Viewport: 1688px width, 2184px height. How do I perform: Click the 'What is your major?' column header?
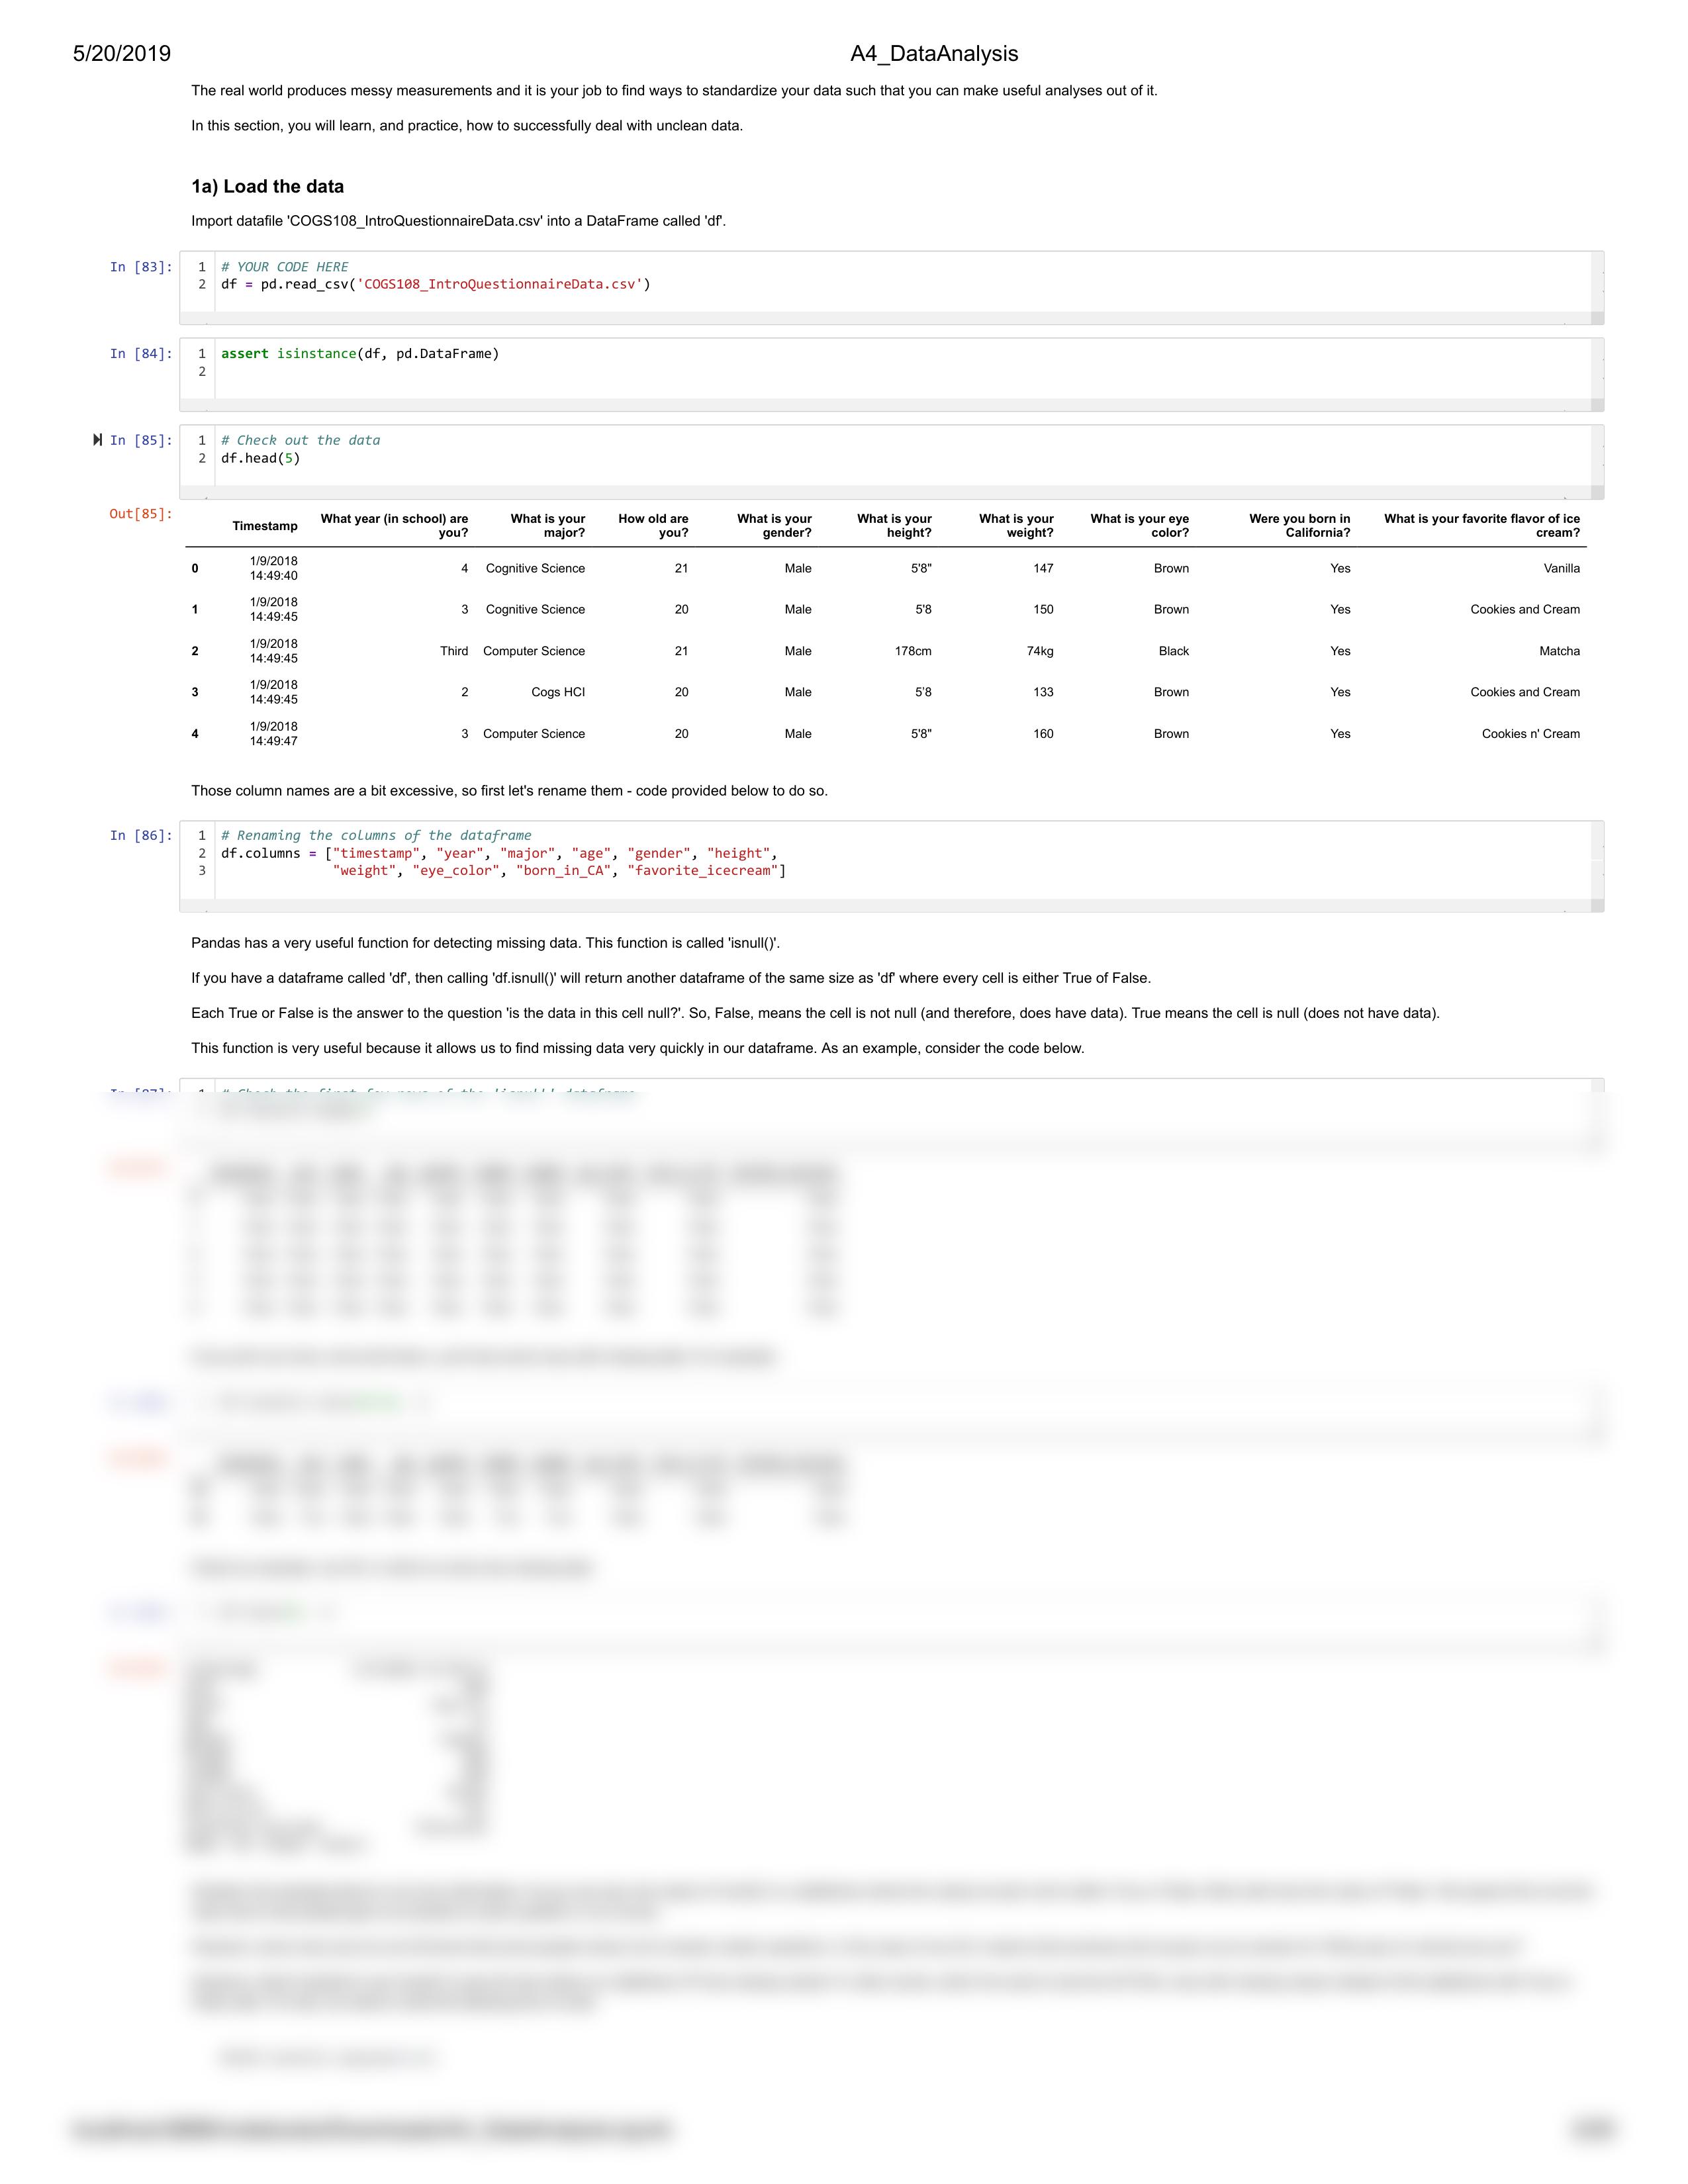pos(548,526)
